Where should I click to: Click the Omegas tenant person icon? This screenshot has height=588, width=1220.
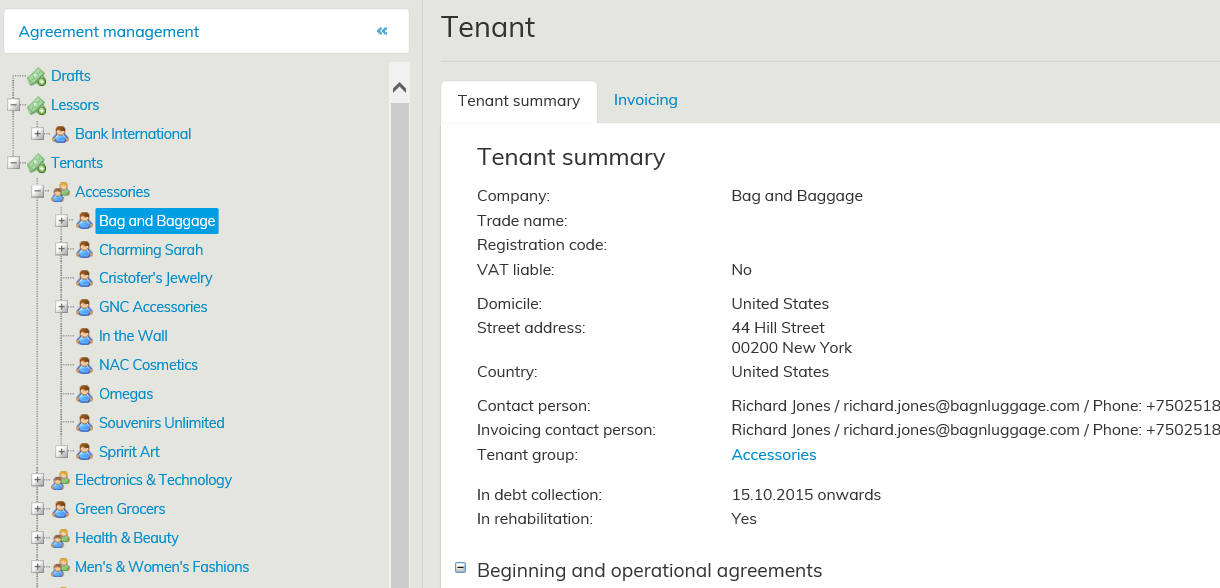[85, 394]
